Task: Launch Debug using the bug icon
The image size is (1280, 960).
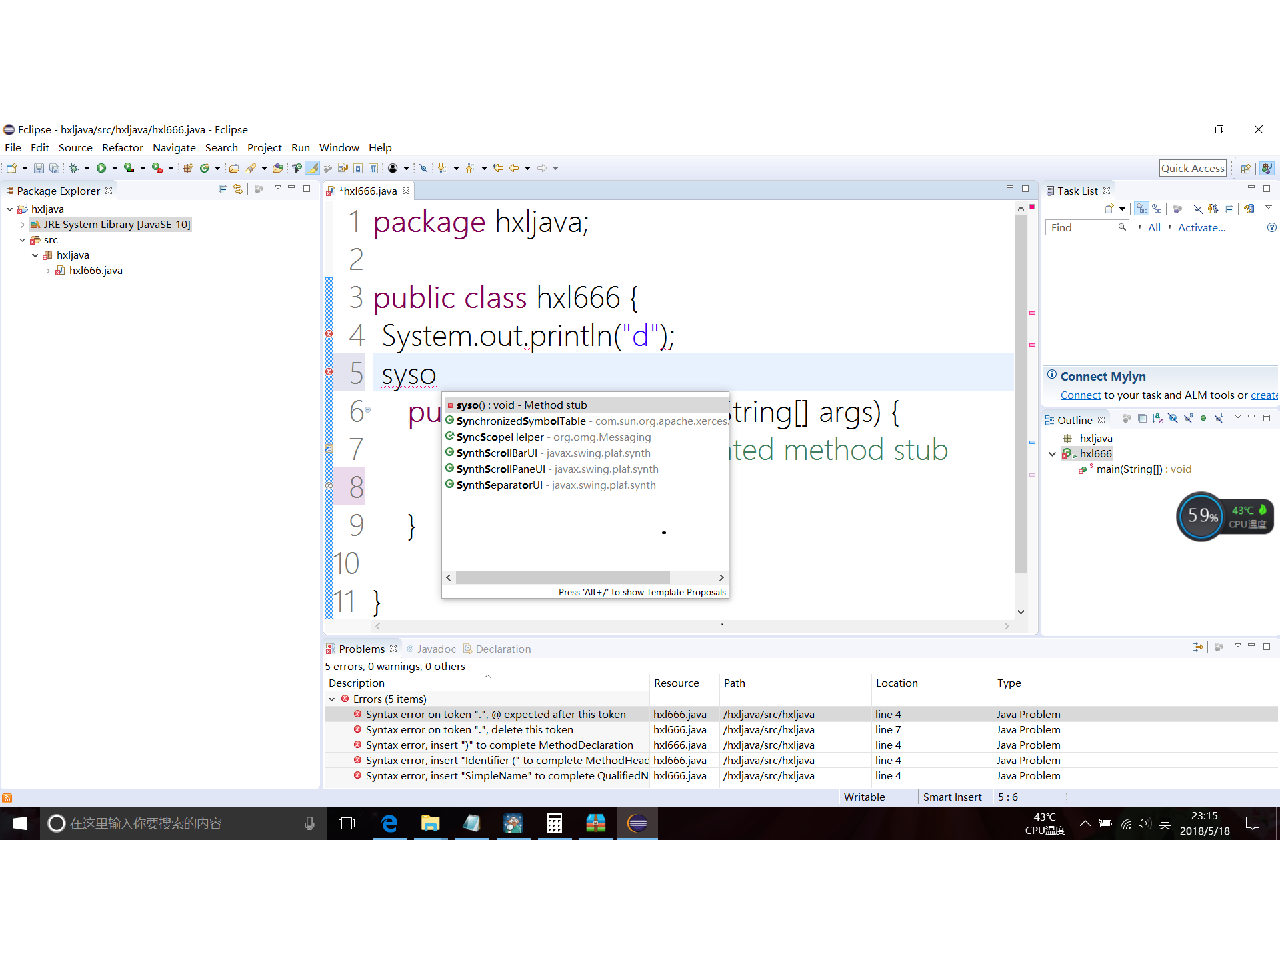Action: coord(74,168)
